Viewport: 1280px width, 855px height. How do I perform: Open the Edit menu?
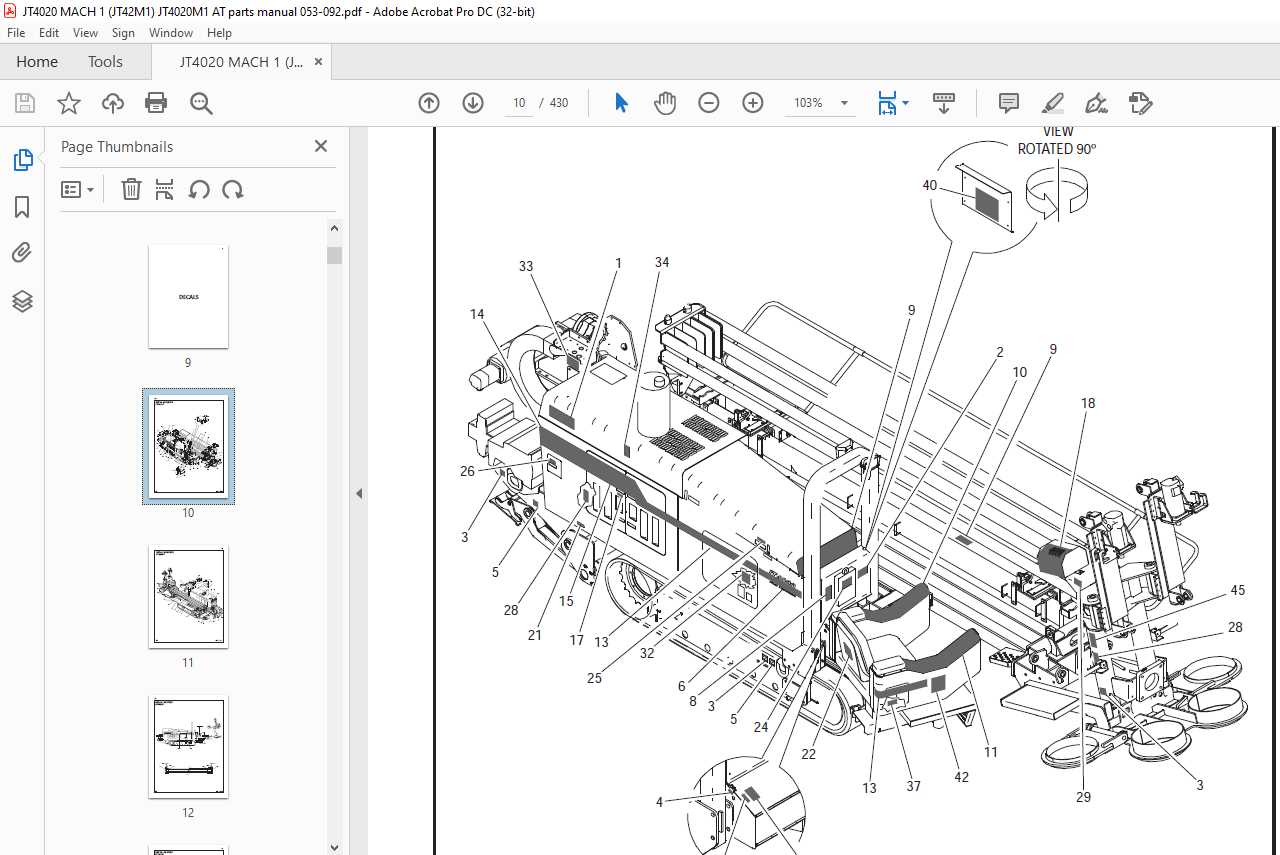tap(48, 33)
